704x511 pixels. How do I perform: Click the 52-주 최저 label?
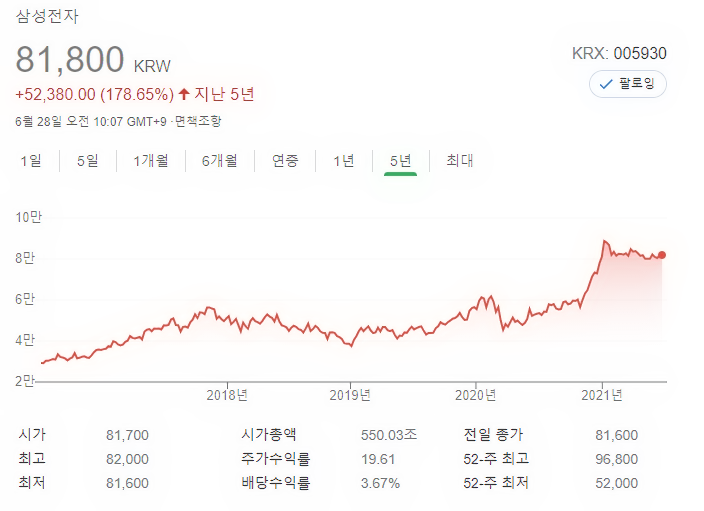(x=496, y=483)
